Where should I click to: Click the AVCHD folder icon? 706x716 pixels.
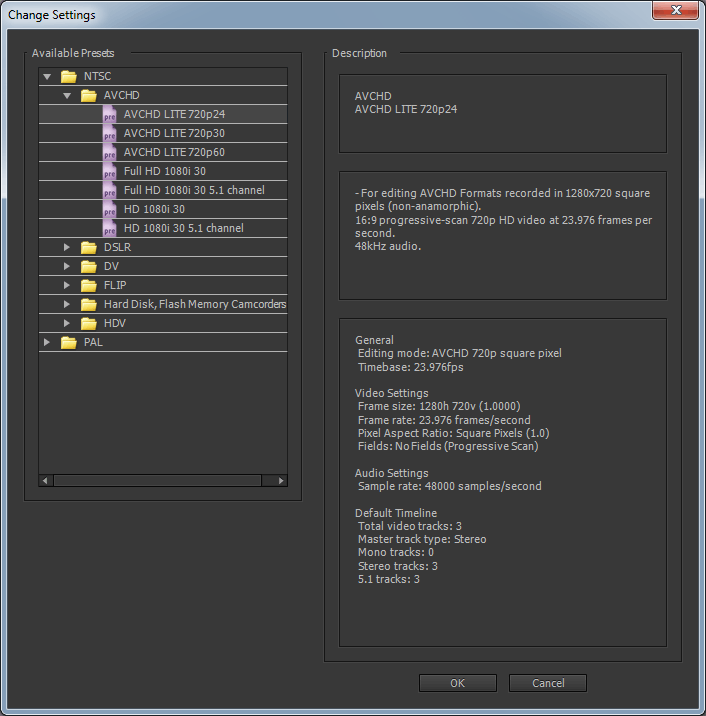coord(89,95)
